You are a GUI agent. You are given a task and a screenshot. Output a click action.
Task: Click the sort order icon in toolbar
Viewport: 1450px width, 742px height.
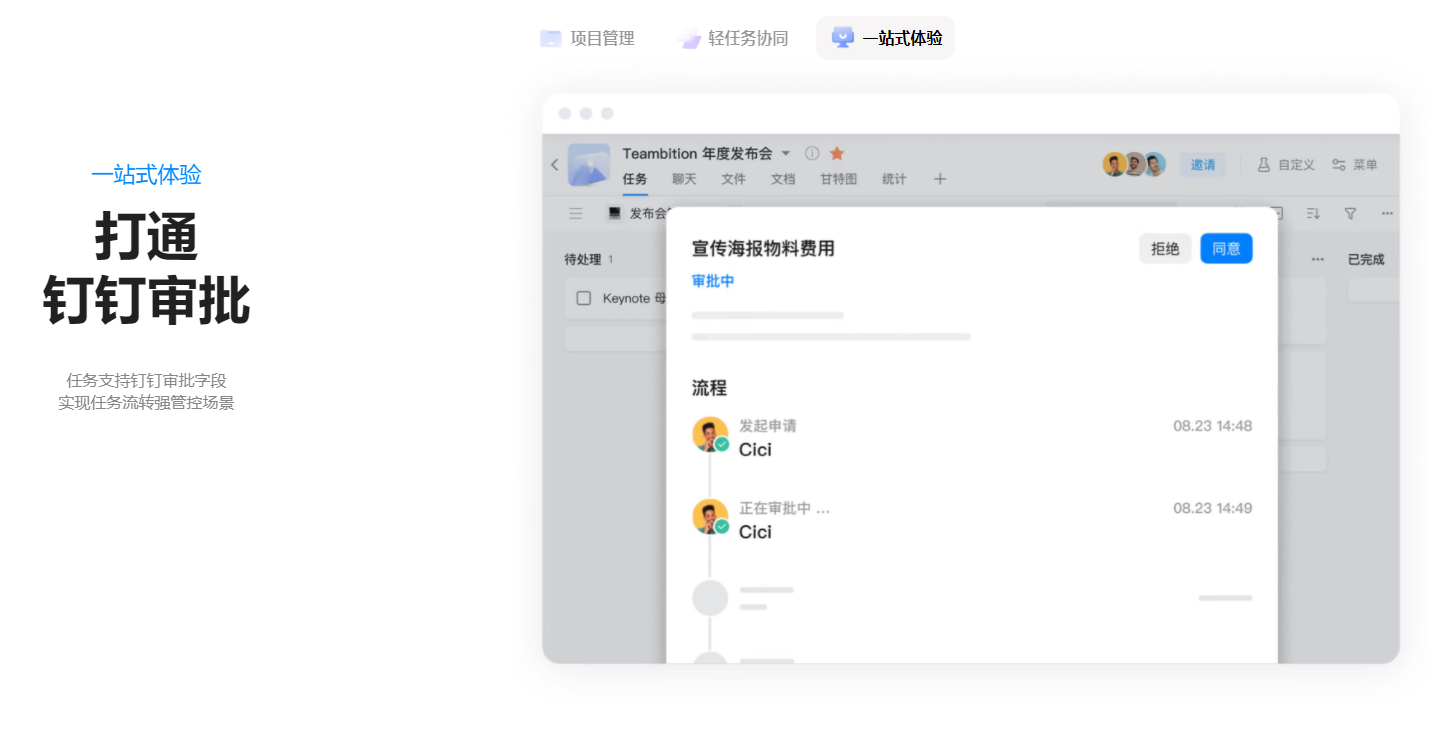[x=1313, y=213]
